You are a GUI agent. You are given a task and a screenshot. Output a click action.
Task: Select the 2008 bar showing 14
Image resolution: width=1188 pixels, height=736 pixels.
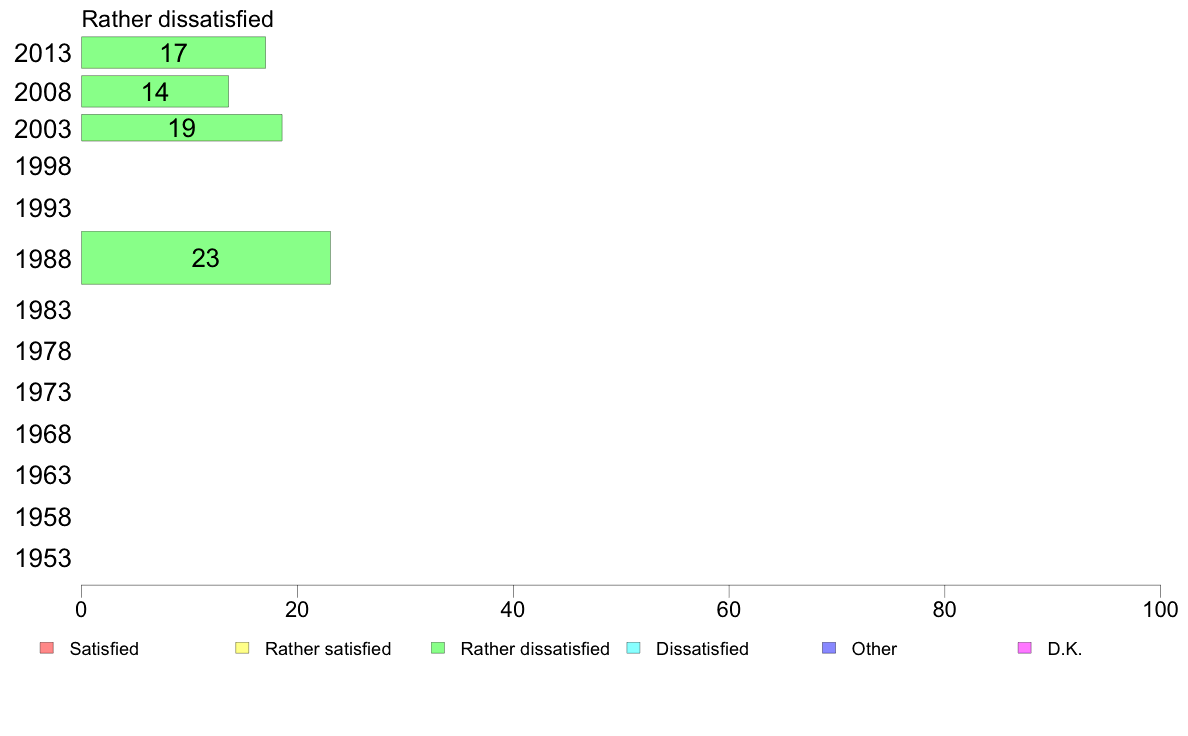pyautogui.click(x=155, y=91)
